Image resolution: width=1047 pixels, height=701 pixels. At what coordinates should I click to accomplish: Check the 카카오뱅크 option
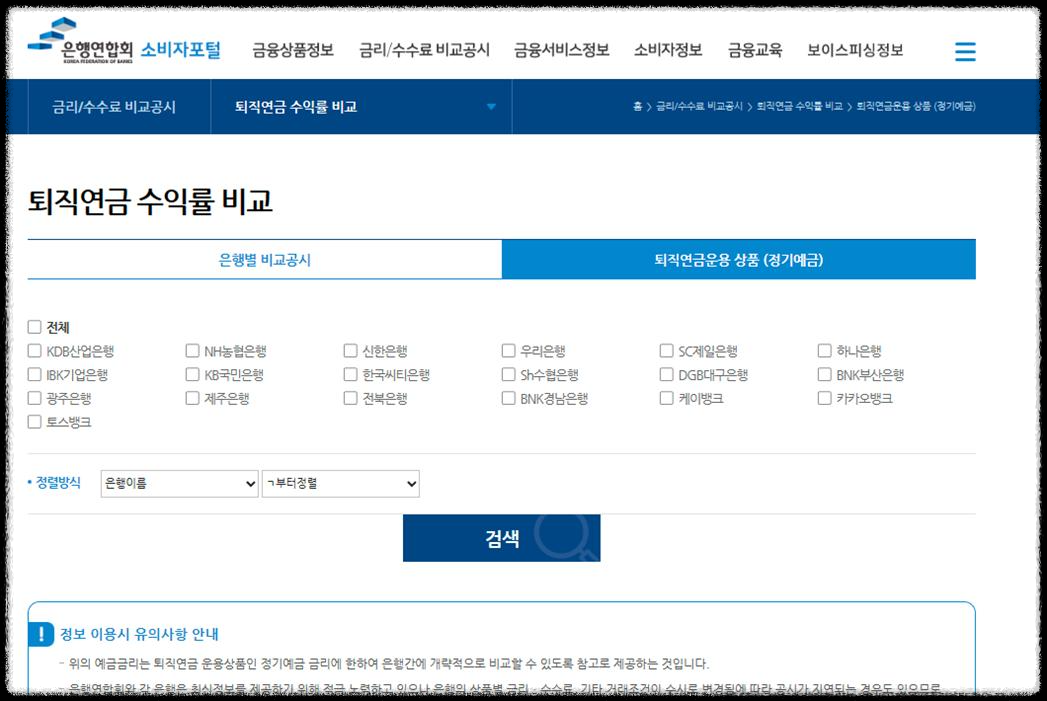(x=824, y=399)
